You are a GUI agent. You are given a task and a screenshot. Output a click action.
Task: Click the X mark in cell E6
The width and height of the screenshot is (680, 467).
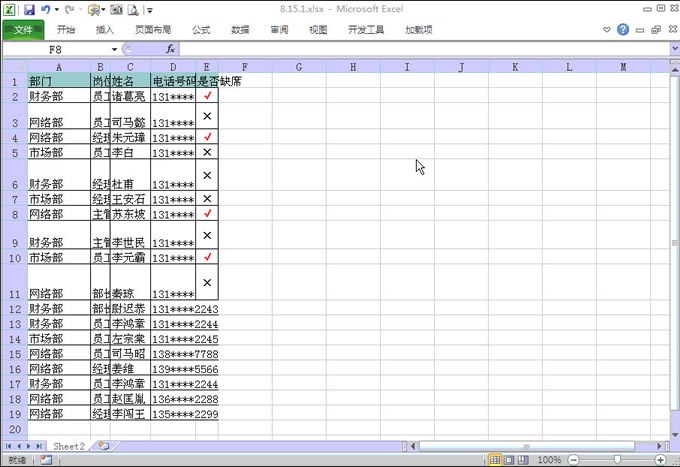pyautogui.click(x=207, y=175)
